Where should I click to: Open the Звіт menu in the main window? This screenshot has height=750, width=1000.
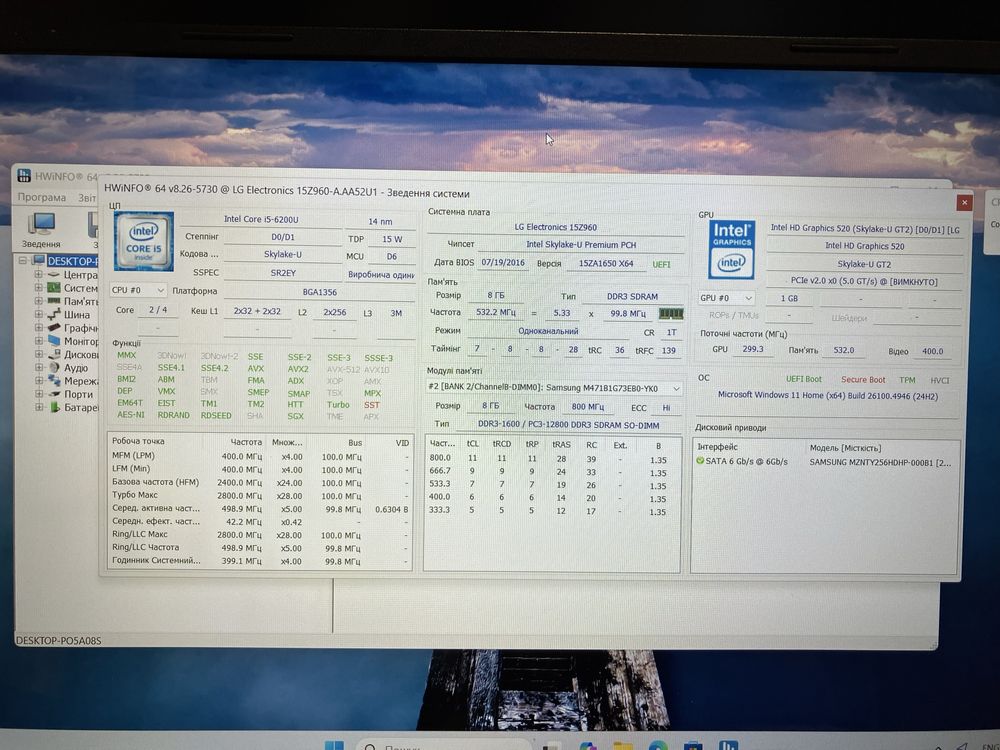(87, 198)
